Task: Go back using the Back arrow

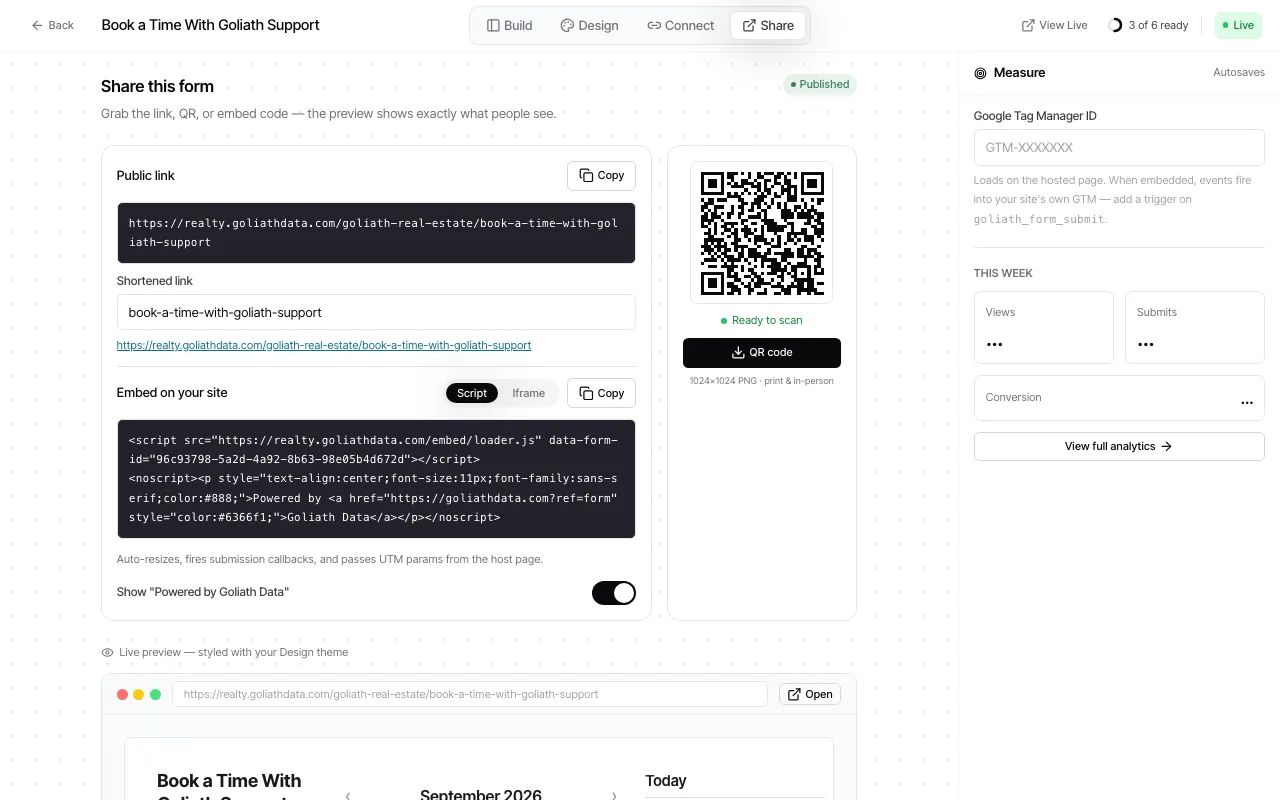Action: (52, 25)
